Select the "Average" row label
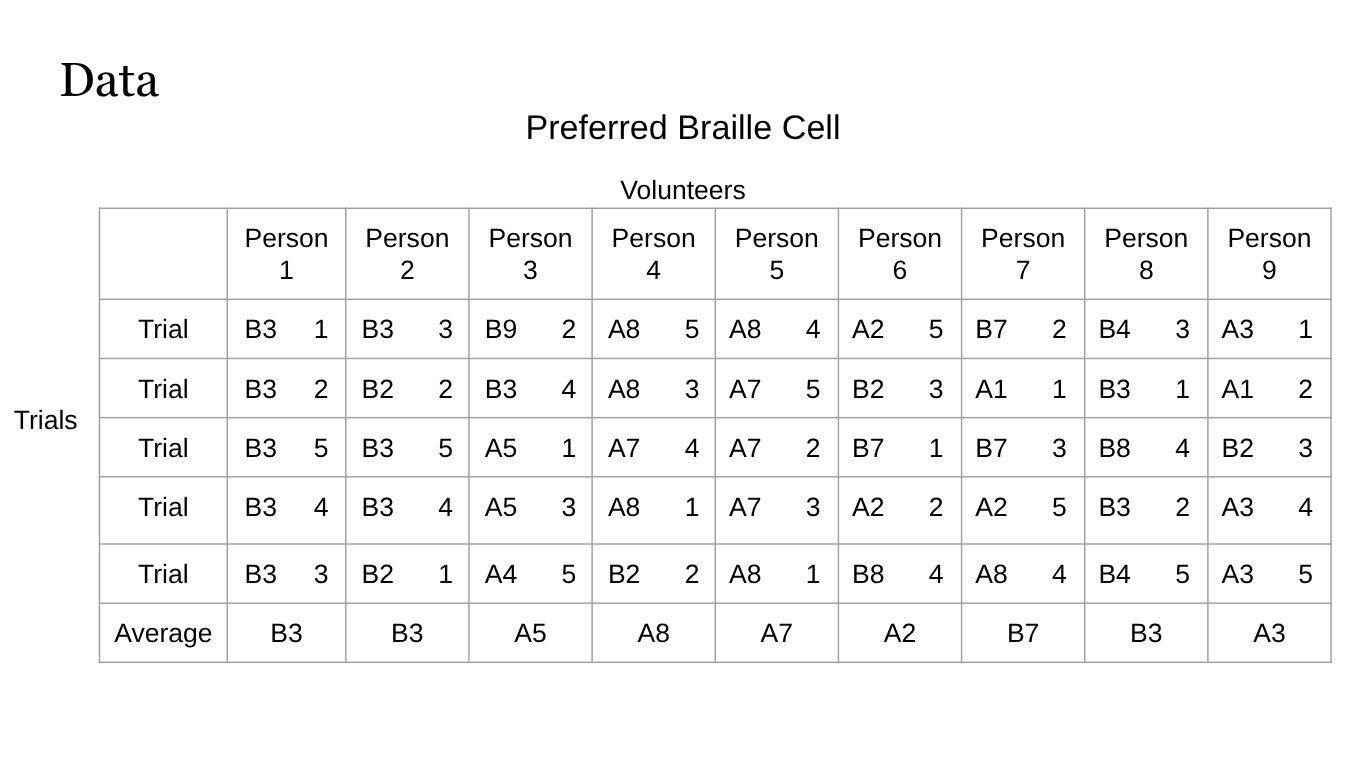Image resolution: width=1365 pixels, height=767 pixels. (163, 634)
